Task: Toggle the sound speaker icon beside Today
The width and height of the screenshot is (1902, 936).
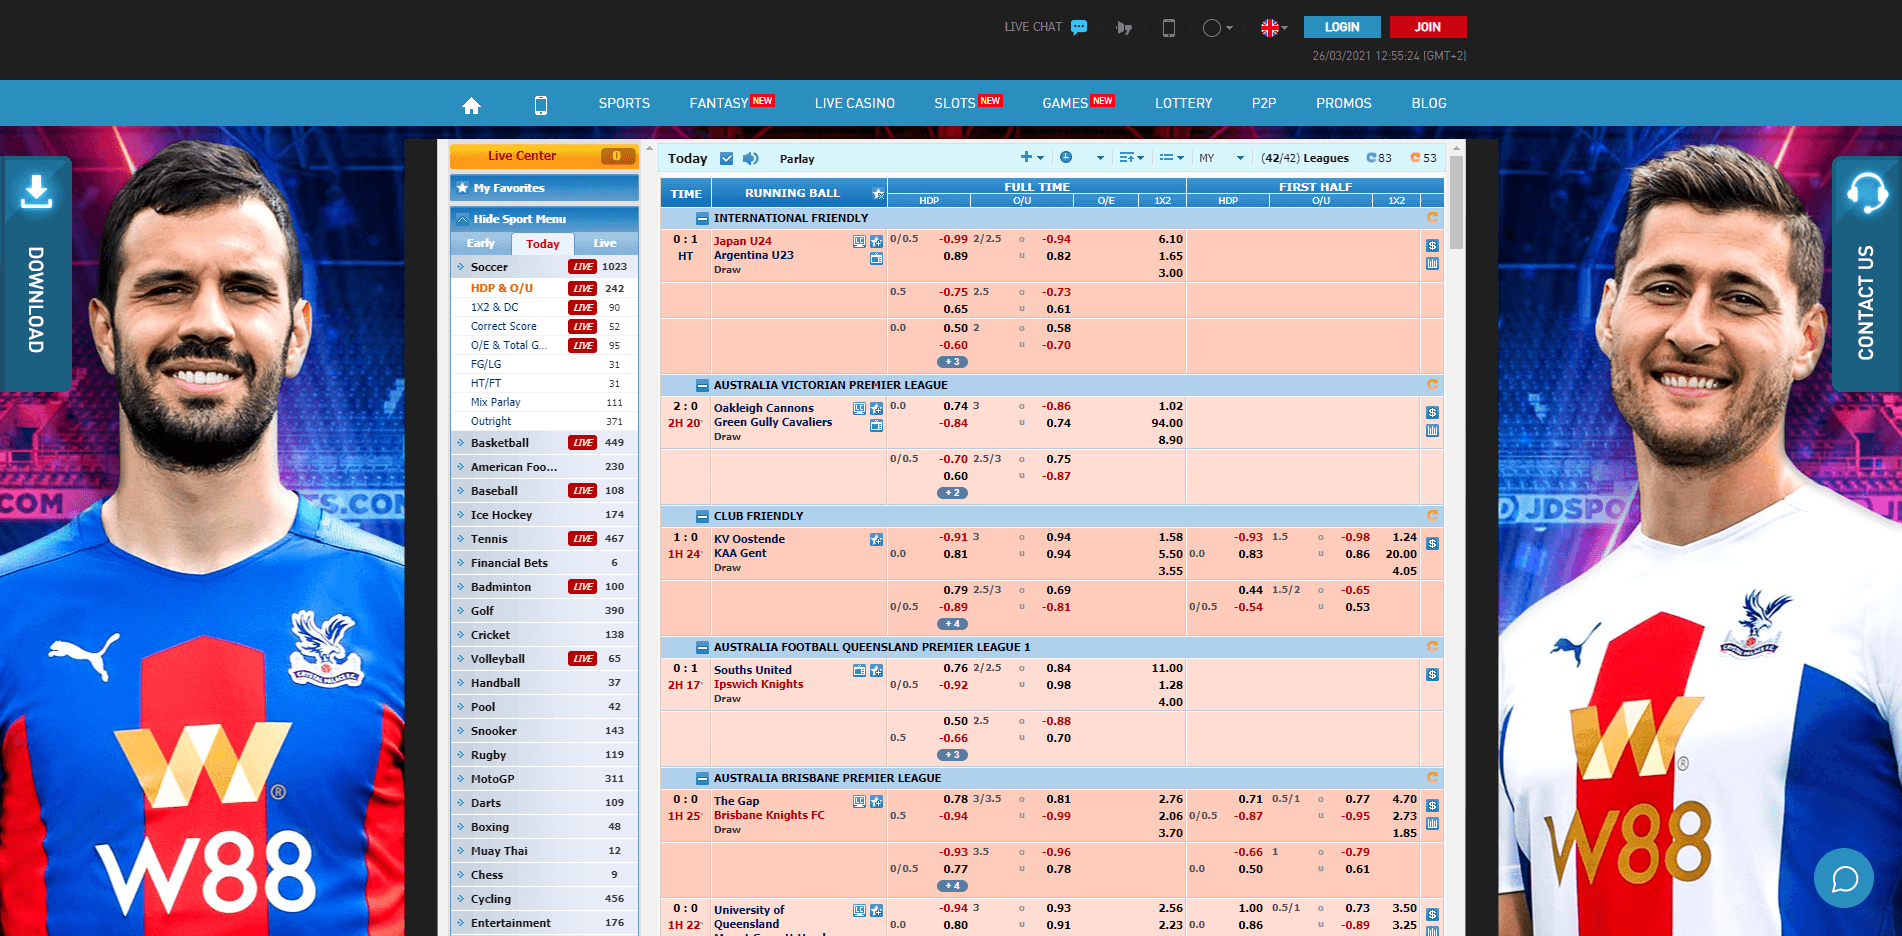Action: point(751,159)
